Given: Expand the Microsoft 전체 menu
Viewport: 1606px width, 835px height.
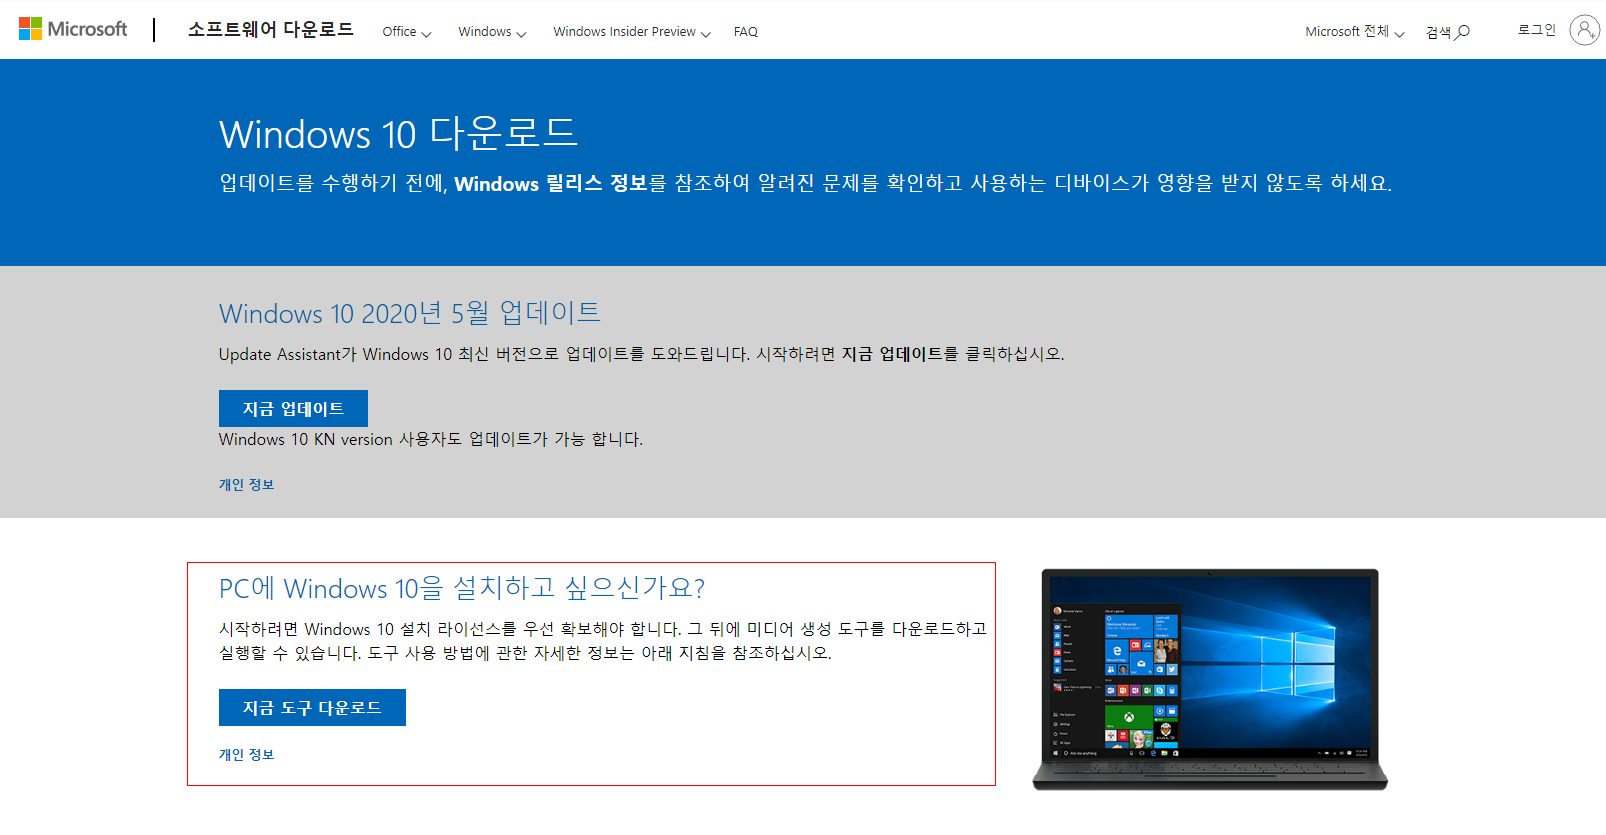Looking at the screenshot, I should click(1355, 32).
